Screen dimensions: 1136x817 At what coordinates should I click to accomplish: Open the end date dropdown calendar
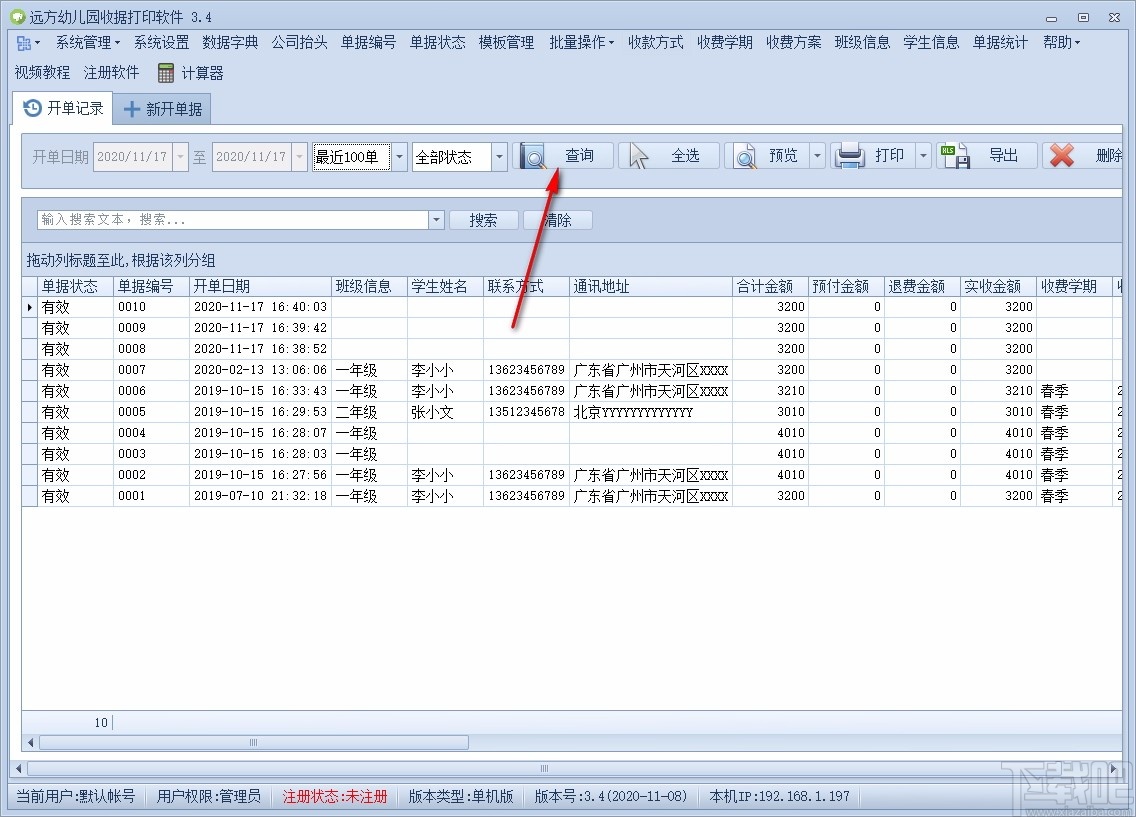pos(299,156)
